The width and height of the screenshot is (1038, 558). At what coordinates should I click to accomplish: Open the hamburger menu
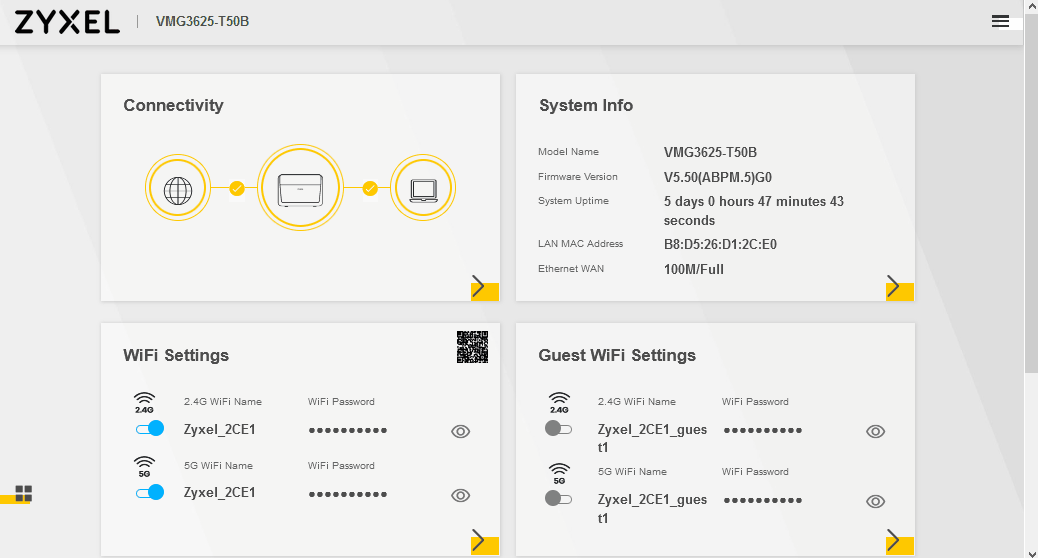(x=1000, y=21)
